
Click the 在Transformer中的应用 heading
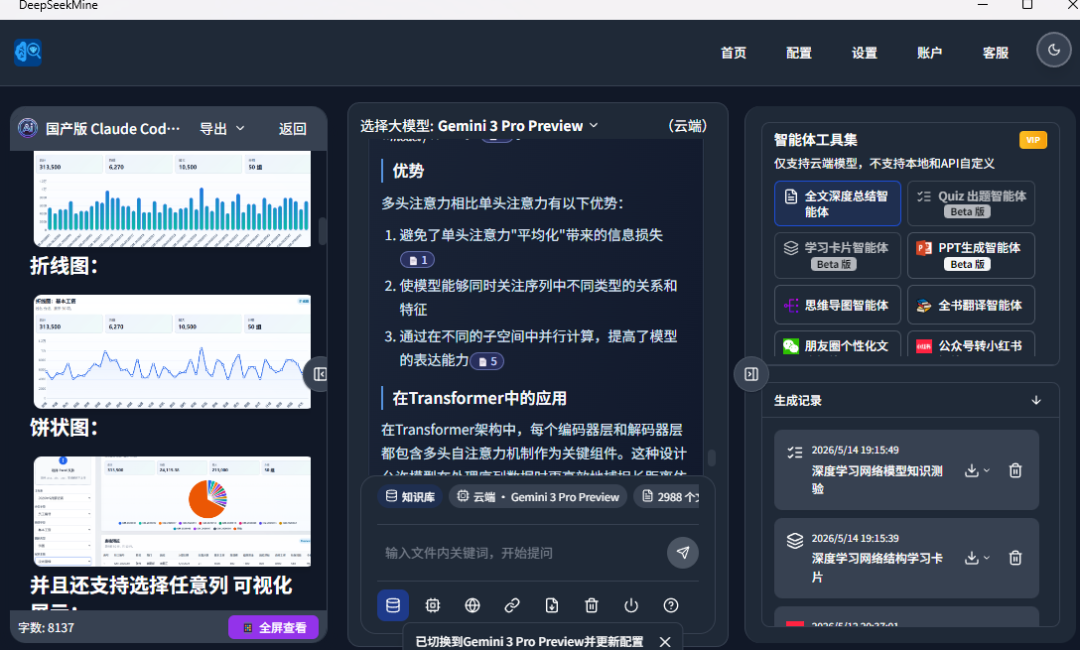coord(479,398)
